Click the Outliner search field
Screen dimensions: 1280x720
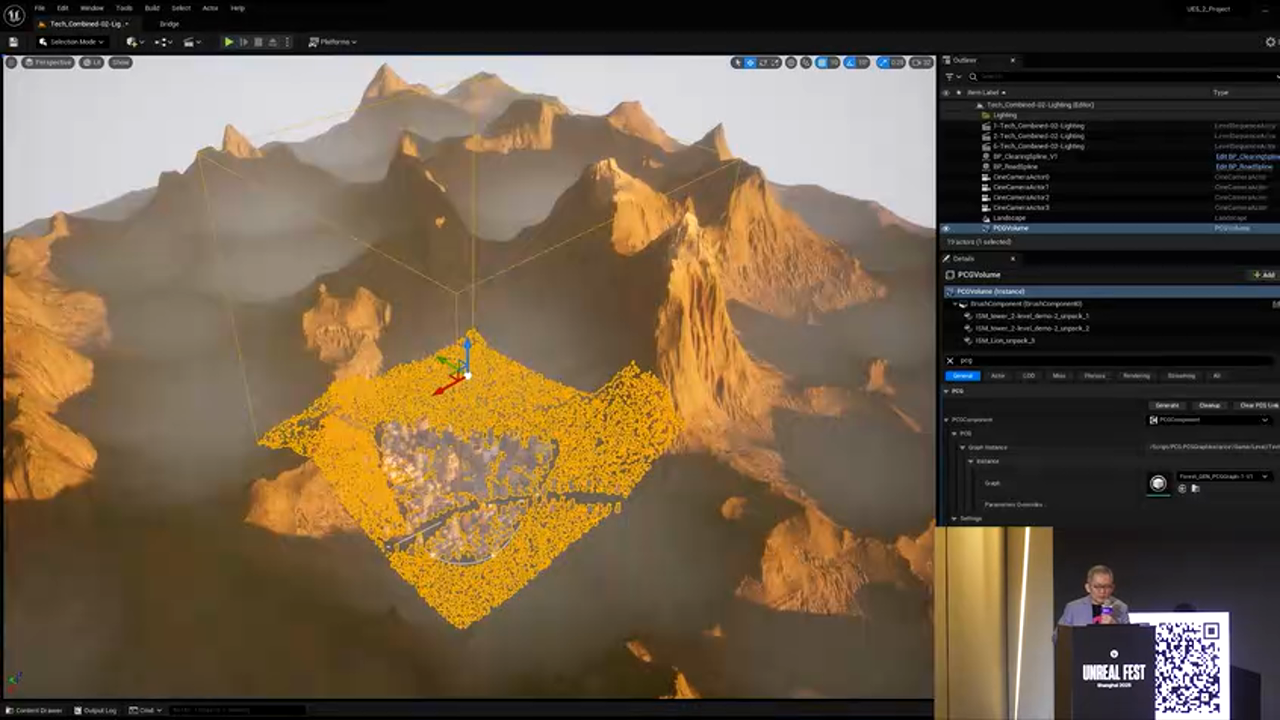[x=1100, y=76]
